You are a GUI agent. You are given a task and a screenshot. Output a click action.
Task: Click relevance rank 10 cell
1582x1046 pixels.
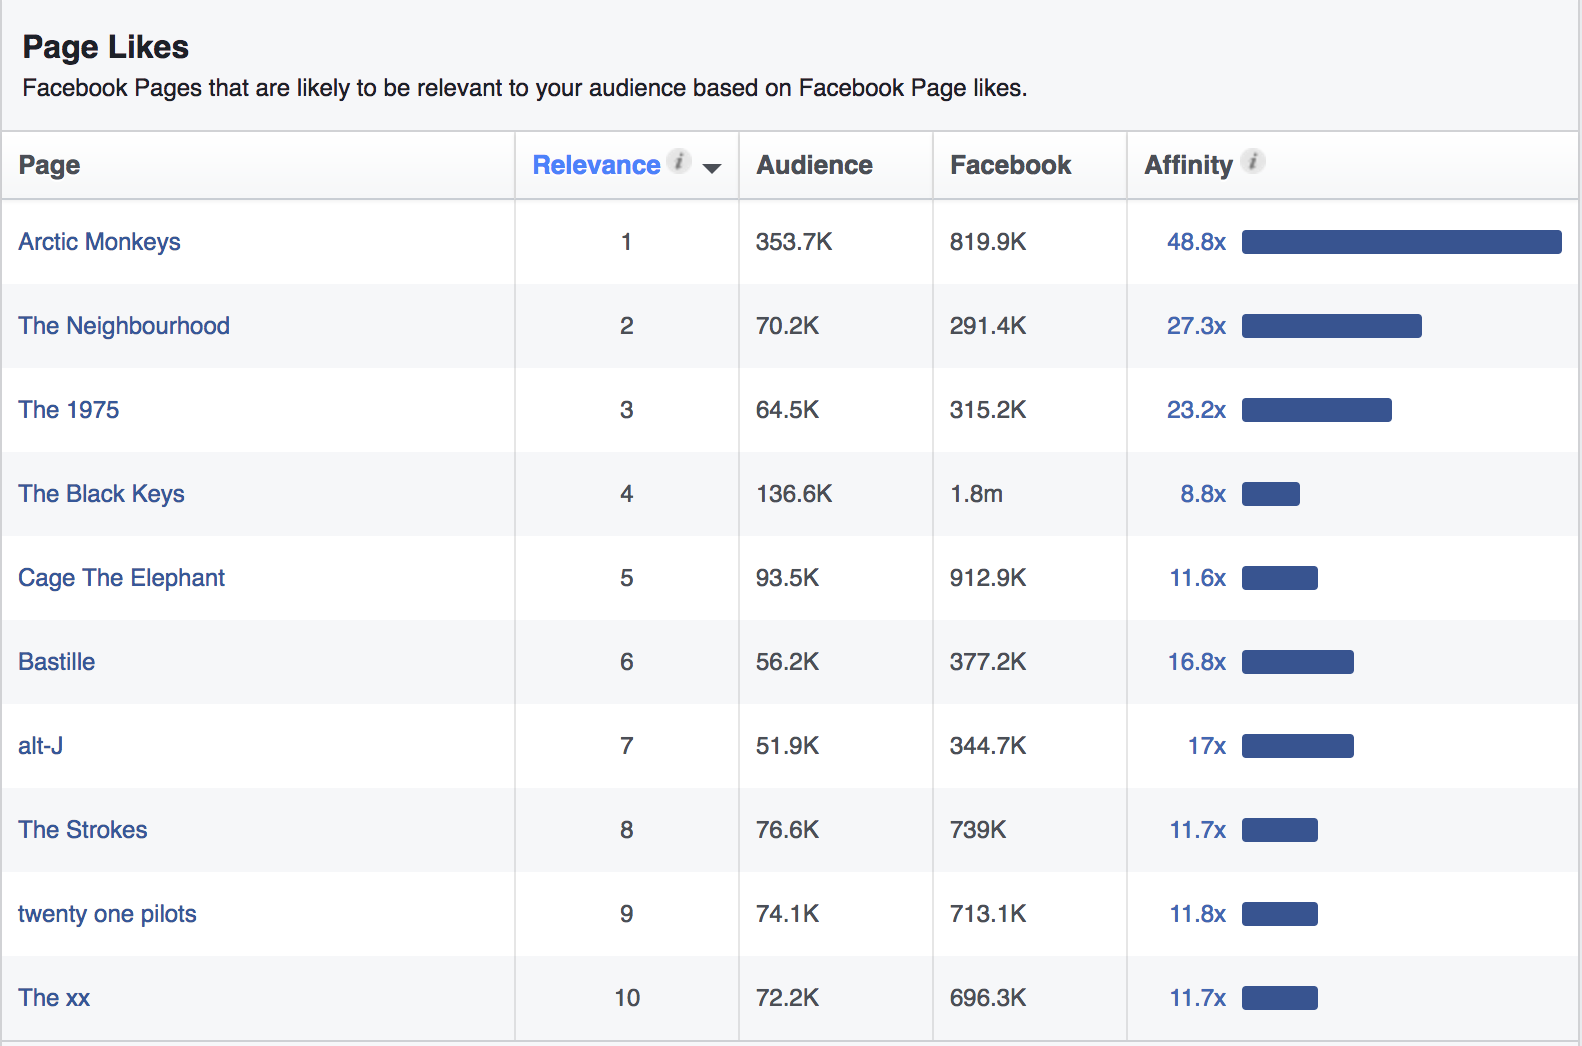tap(627, 998)
